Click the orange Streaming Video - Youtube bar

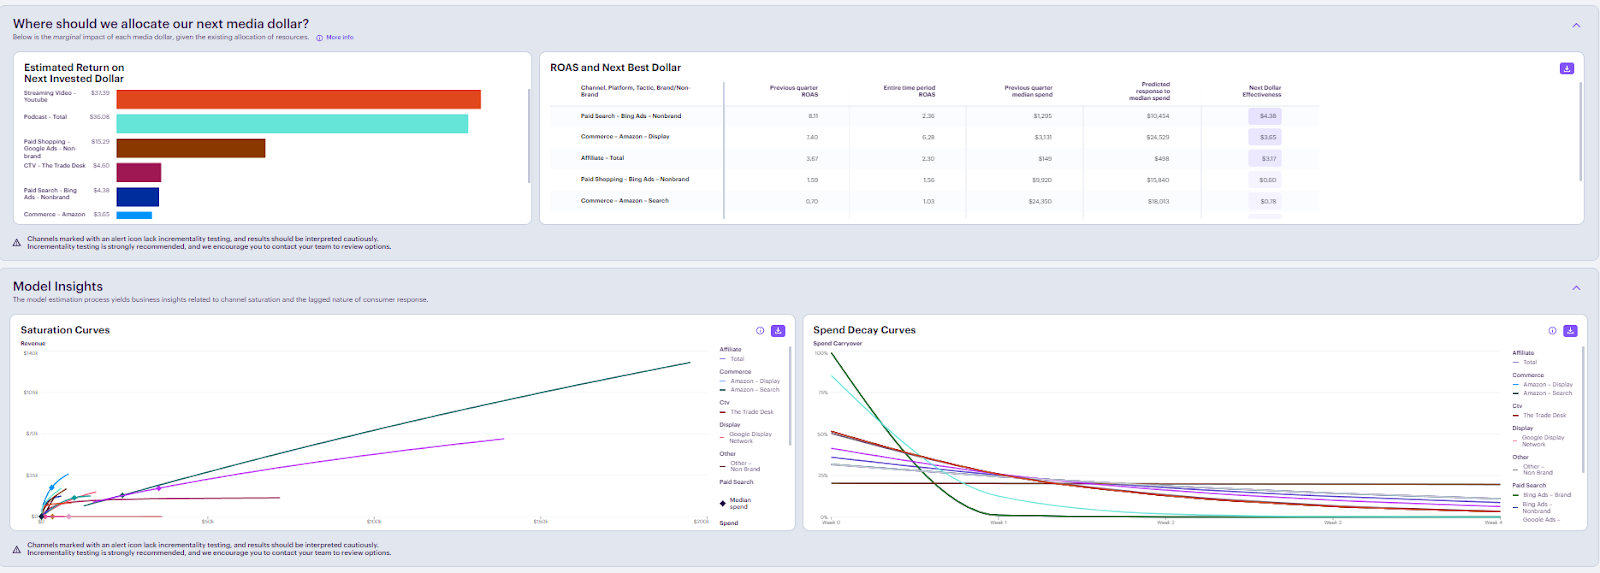tap(298, 99)
